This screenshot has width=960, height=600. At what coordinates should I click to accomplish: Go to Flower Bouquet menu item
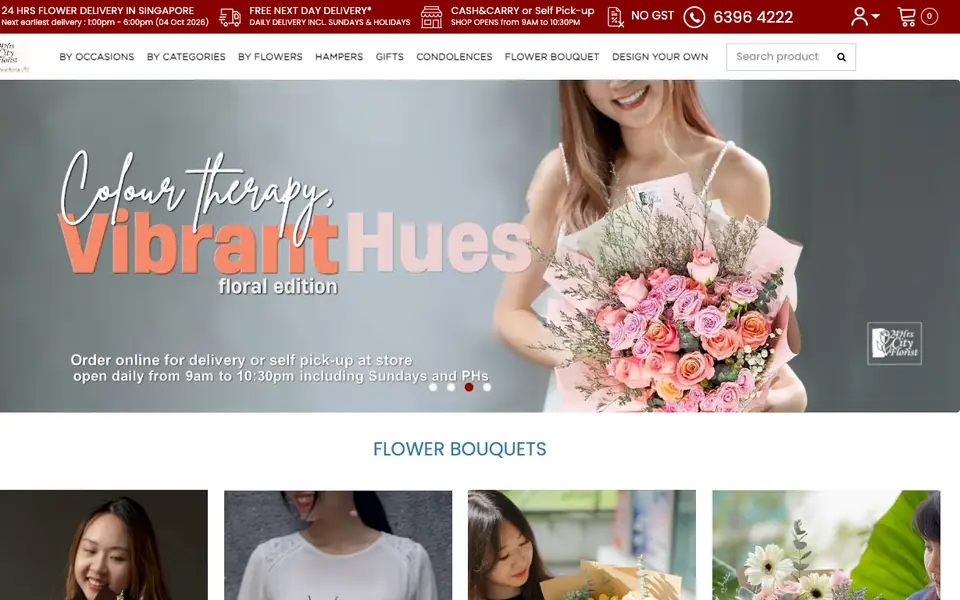552,57
